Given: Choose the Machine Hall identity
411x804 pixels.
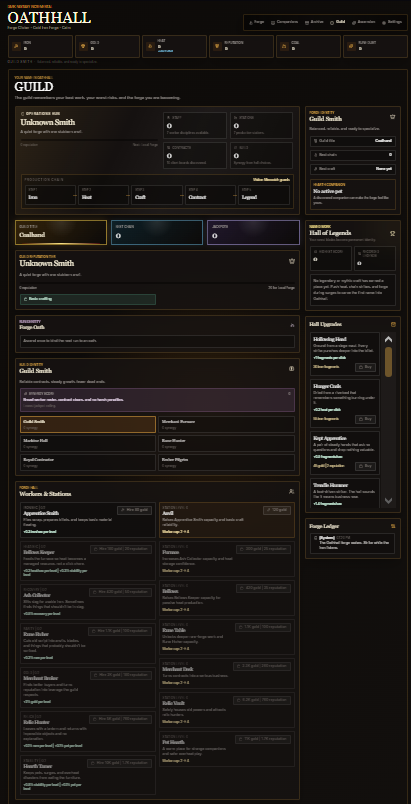Looking at the screenshot, I should point(88,443).
